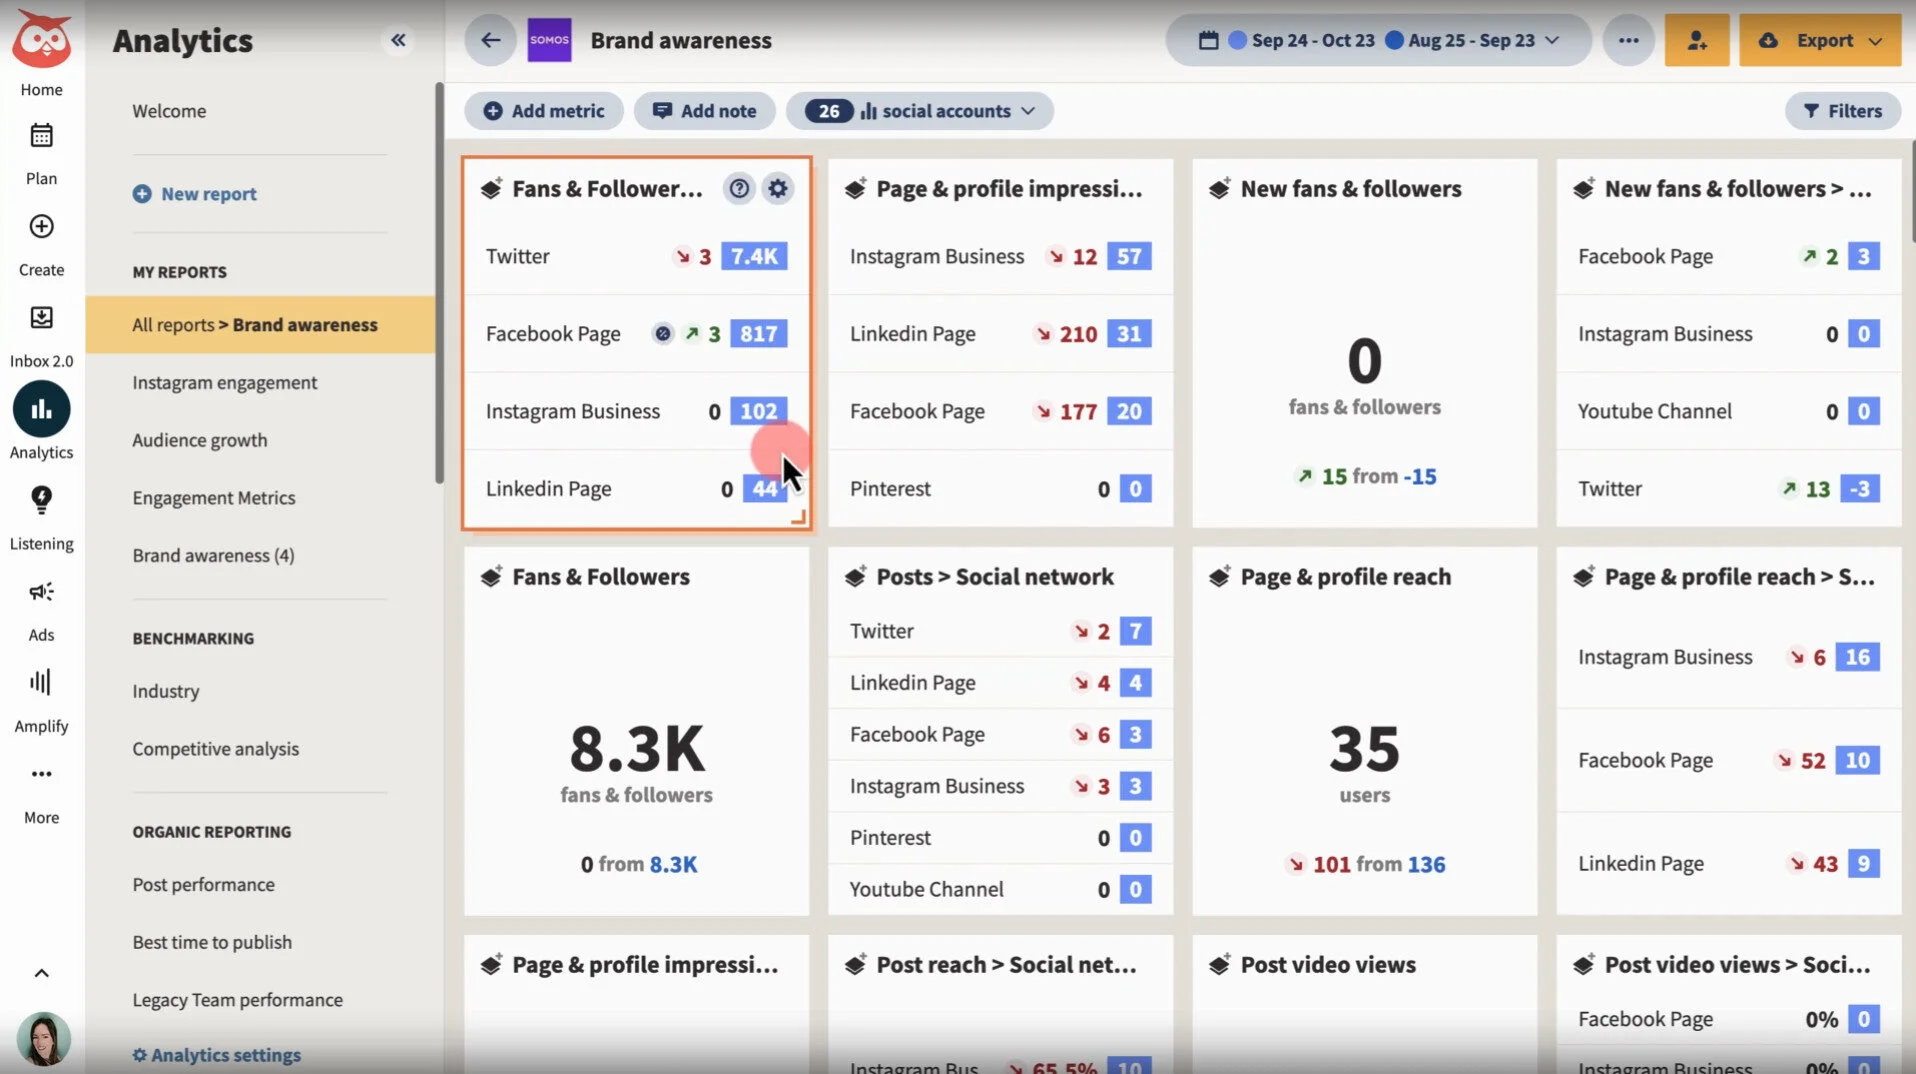Click the Instagram Business 102 value

(x=758, y=411)
